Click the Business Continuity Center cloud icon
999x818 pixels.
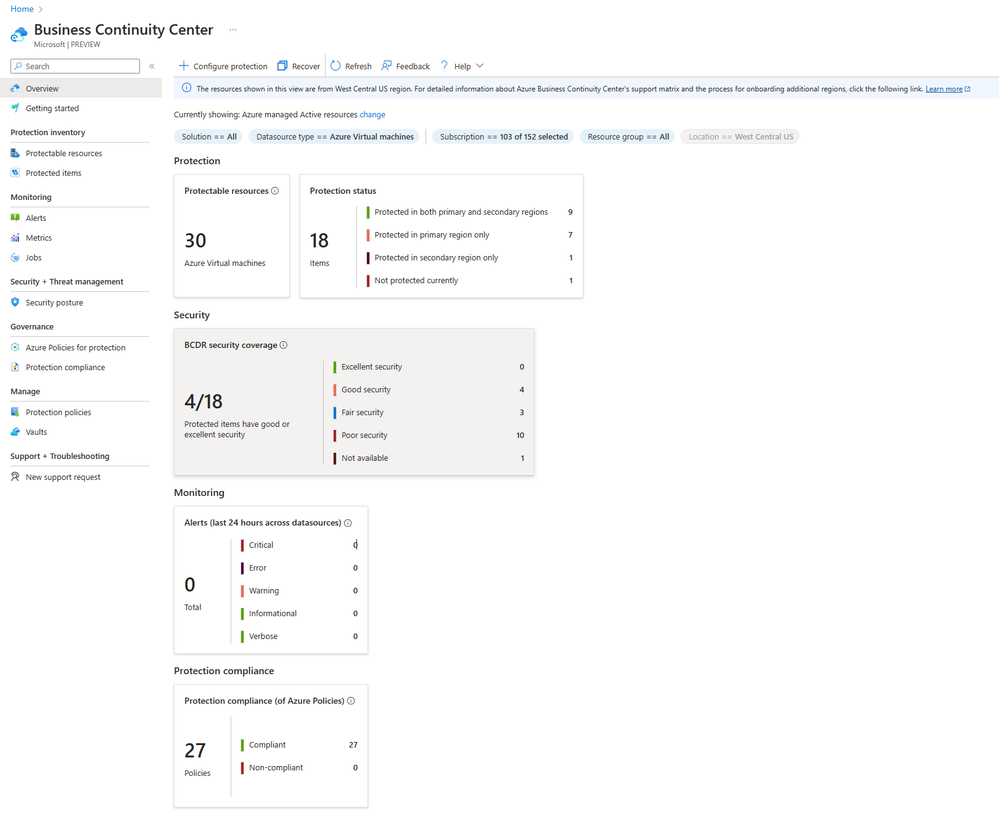tap(19, 34)
